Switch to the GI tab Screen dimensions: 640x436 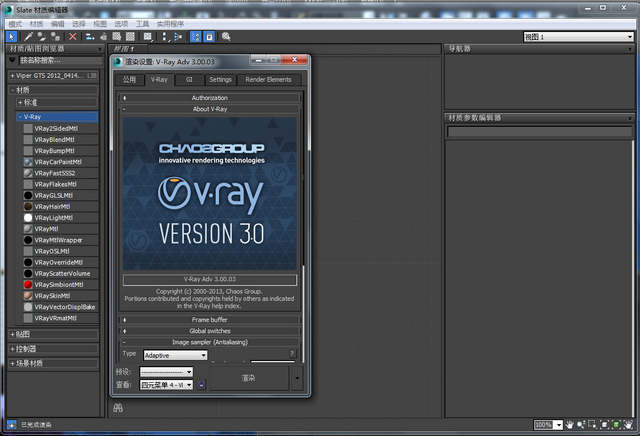coord(190,79)
